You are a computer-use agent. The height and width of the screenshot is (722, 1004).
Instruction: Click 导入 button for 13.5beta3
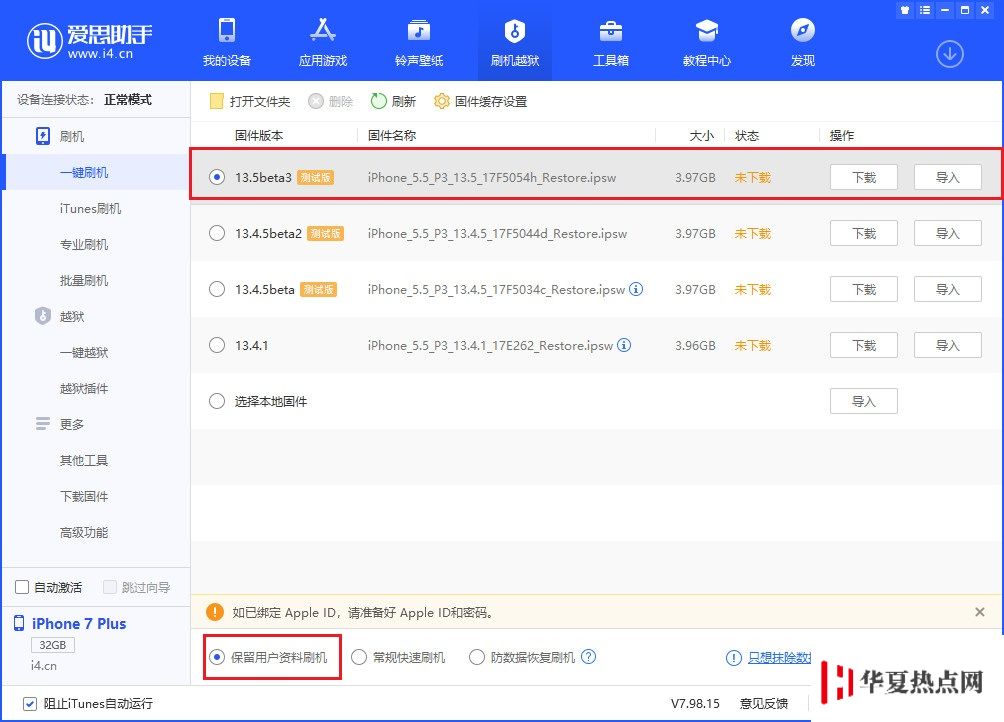pyautogui.click(x=948, y=177)
